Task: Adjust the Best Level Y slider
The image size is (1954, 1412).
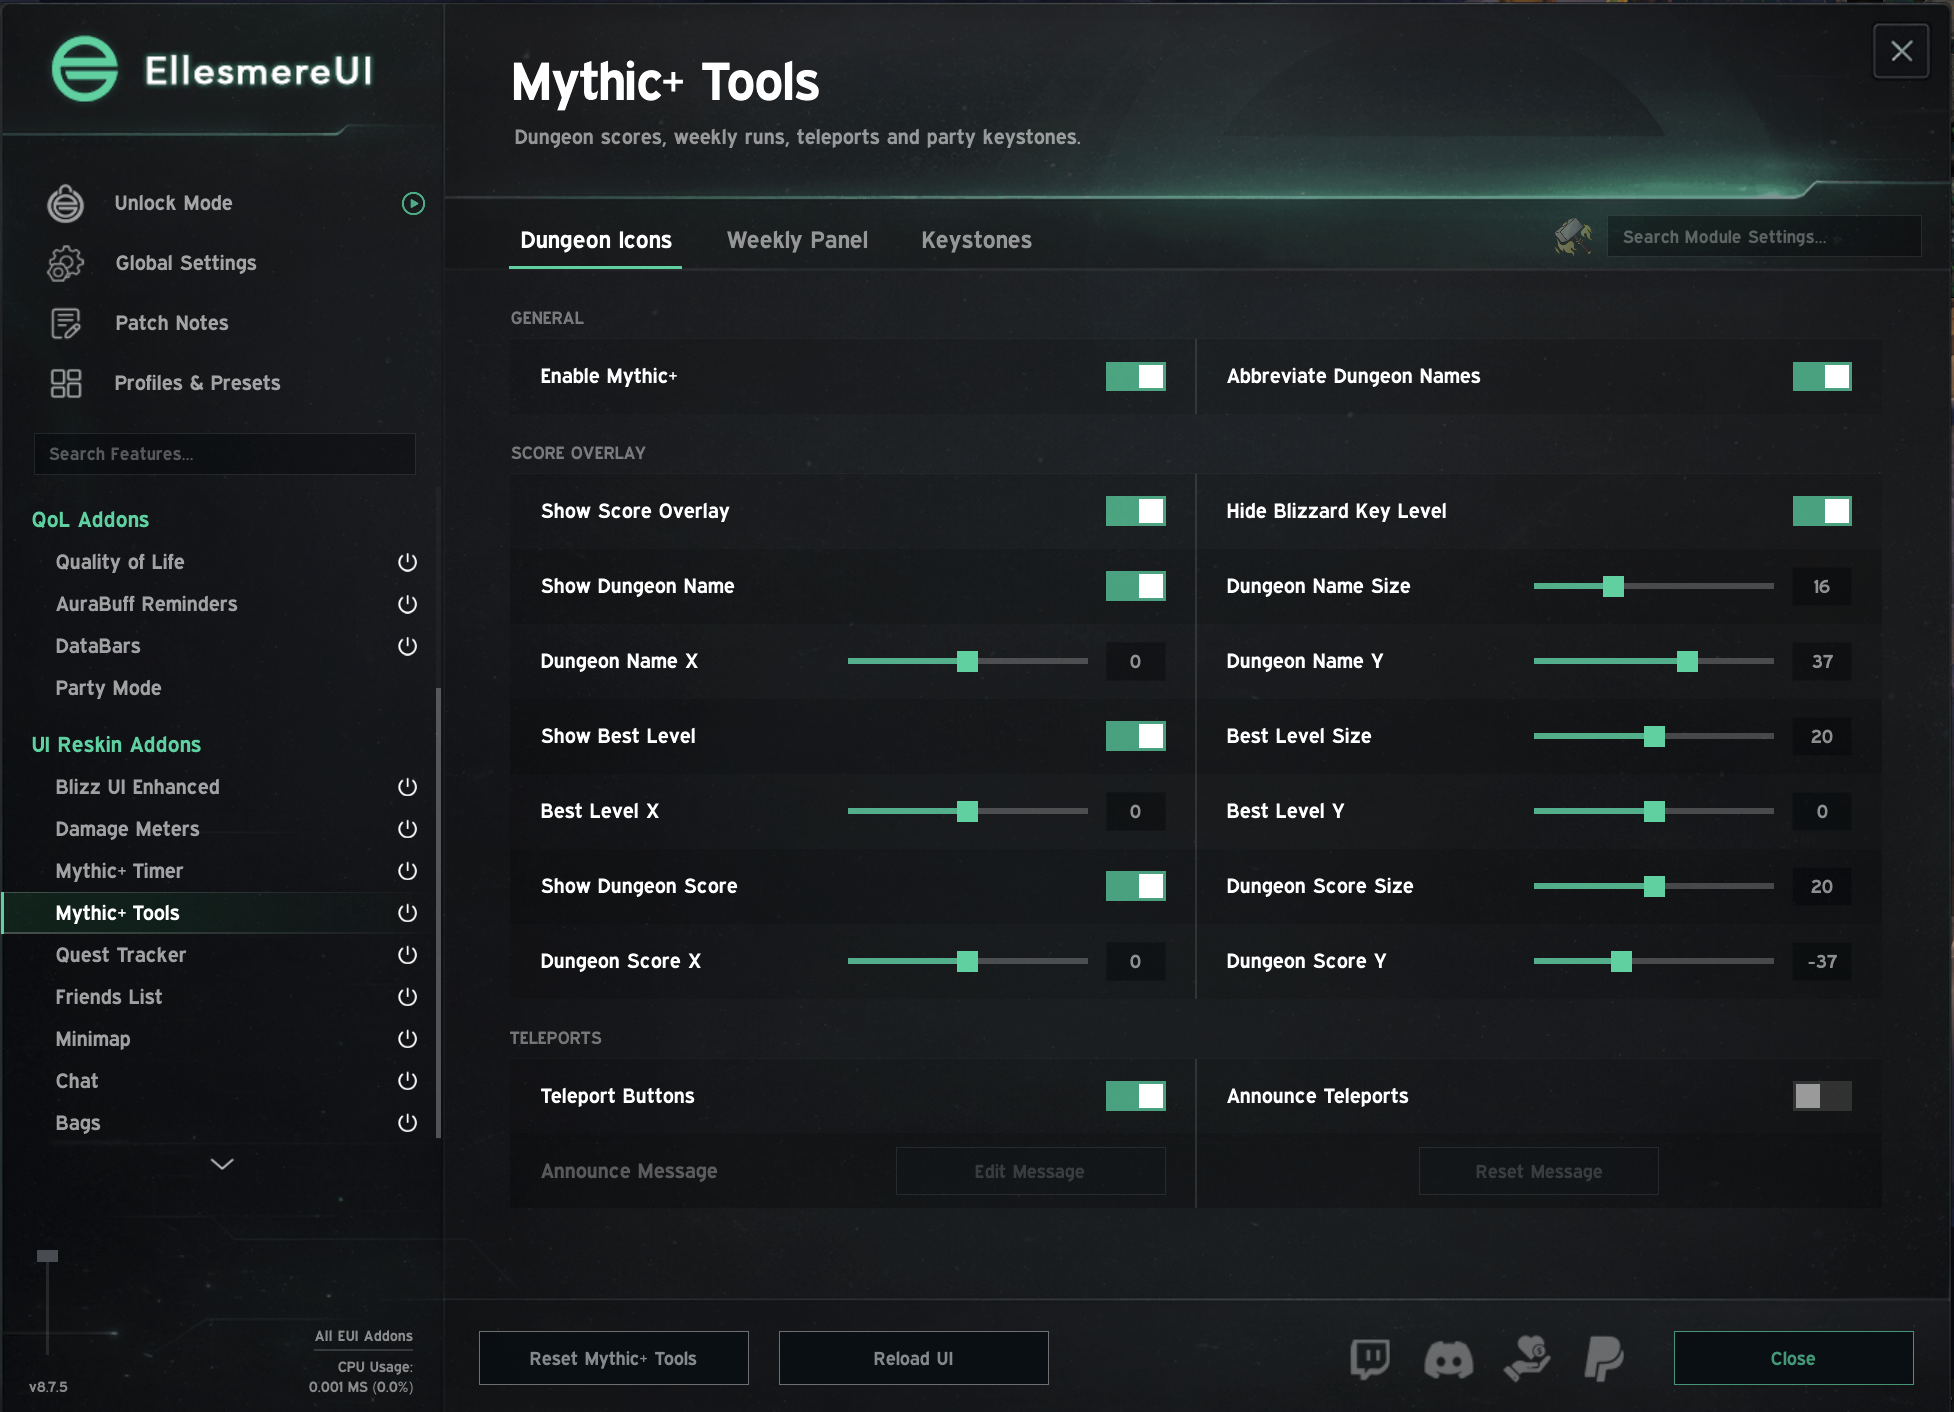Action: pyautogui.click(x=1653, y=811)
